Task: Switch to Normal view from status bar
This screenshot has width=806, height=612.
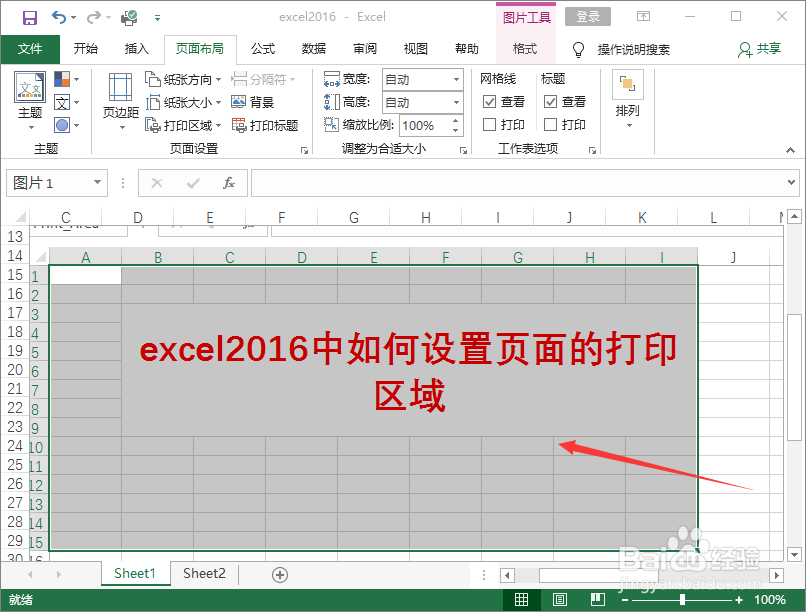Action: (x=521, y=598)
